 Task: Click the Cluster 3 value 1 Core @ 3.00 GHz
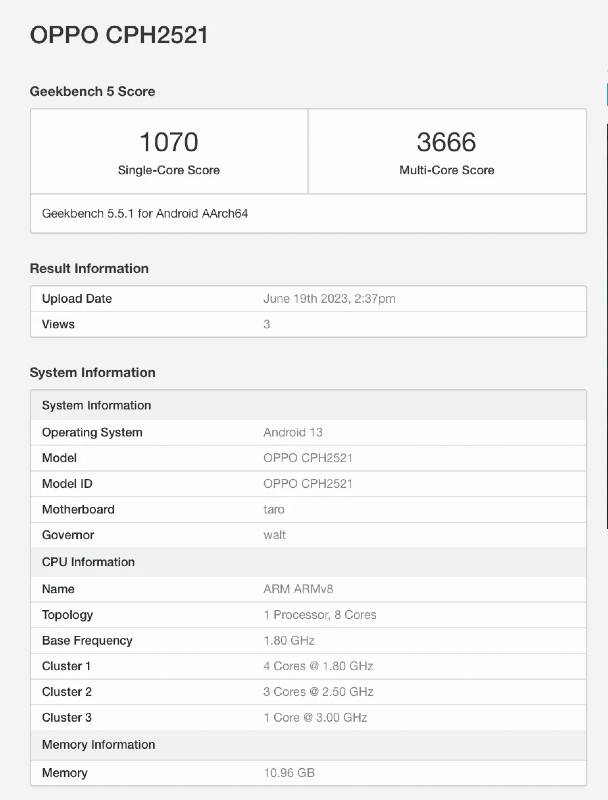click(x=315, y=718)
